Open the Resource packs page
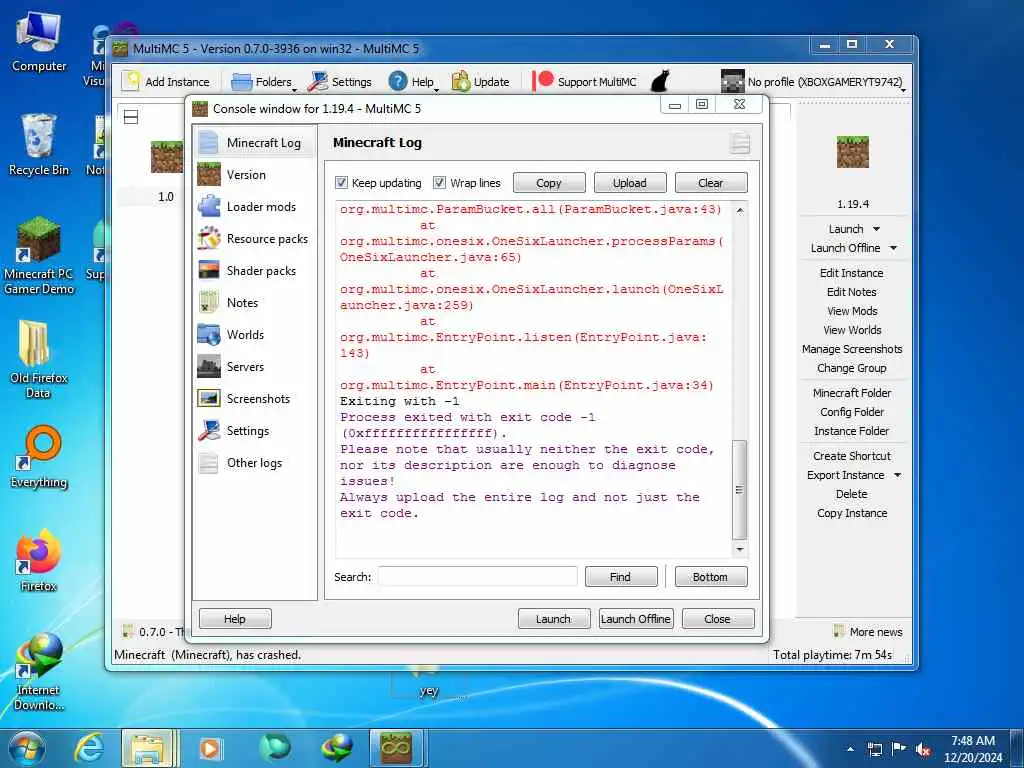Screen dimensions: 1024x768 [255, 238]
